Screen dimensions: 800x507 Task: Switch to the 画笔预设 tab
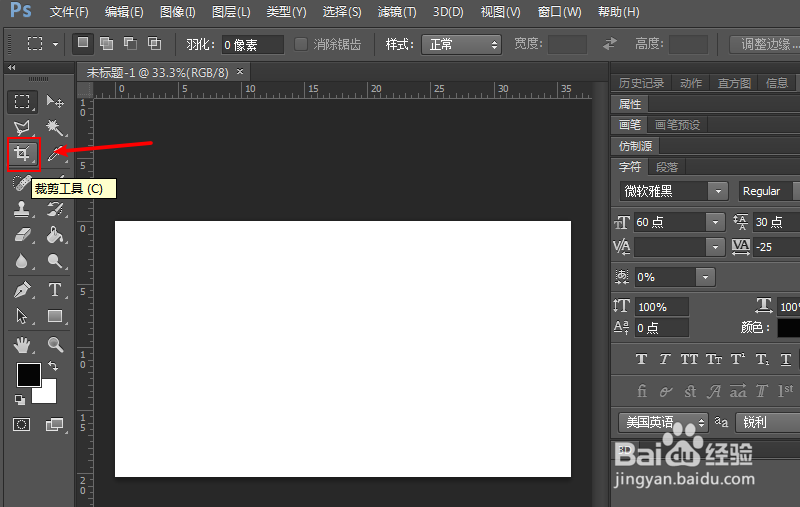tap(677, 125)
